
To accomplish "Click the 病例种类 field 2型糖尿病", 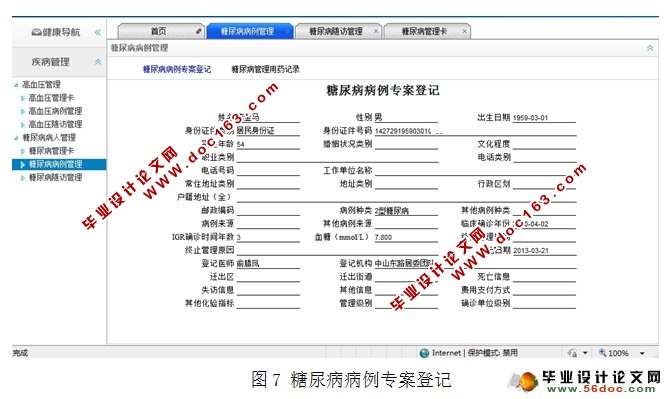I will pos(406,210).
